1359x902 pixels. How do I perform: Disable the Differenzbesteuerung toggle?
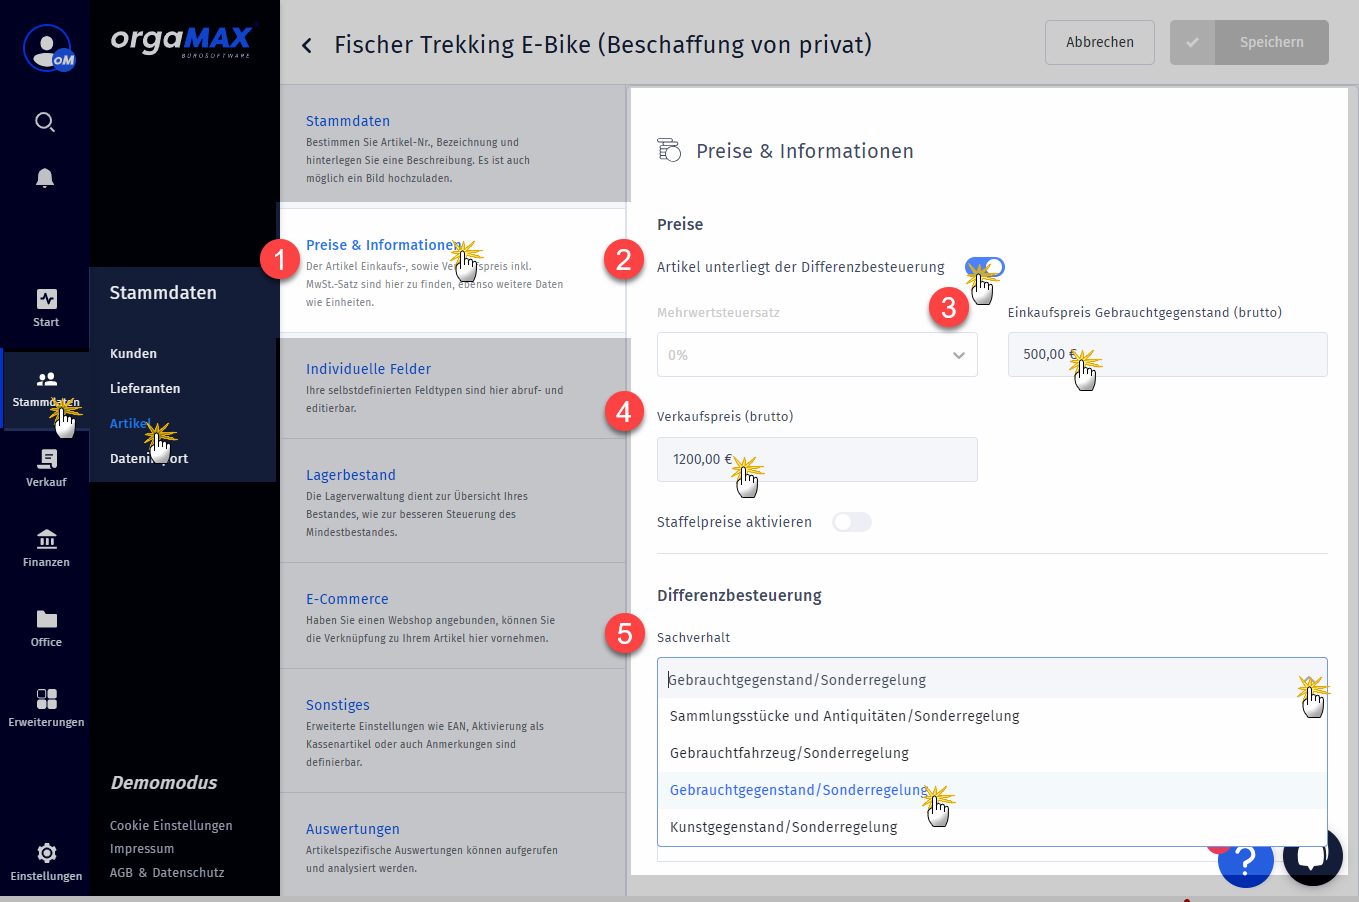point(985,267)
